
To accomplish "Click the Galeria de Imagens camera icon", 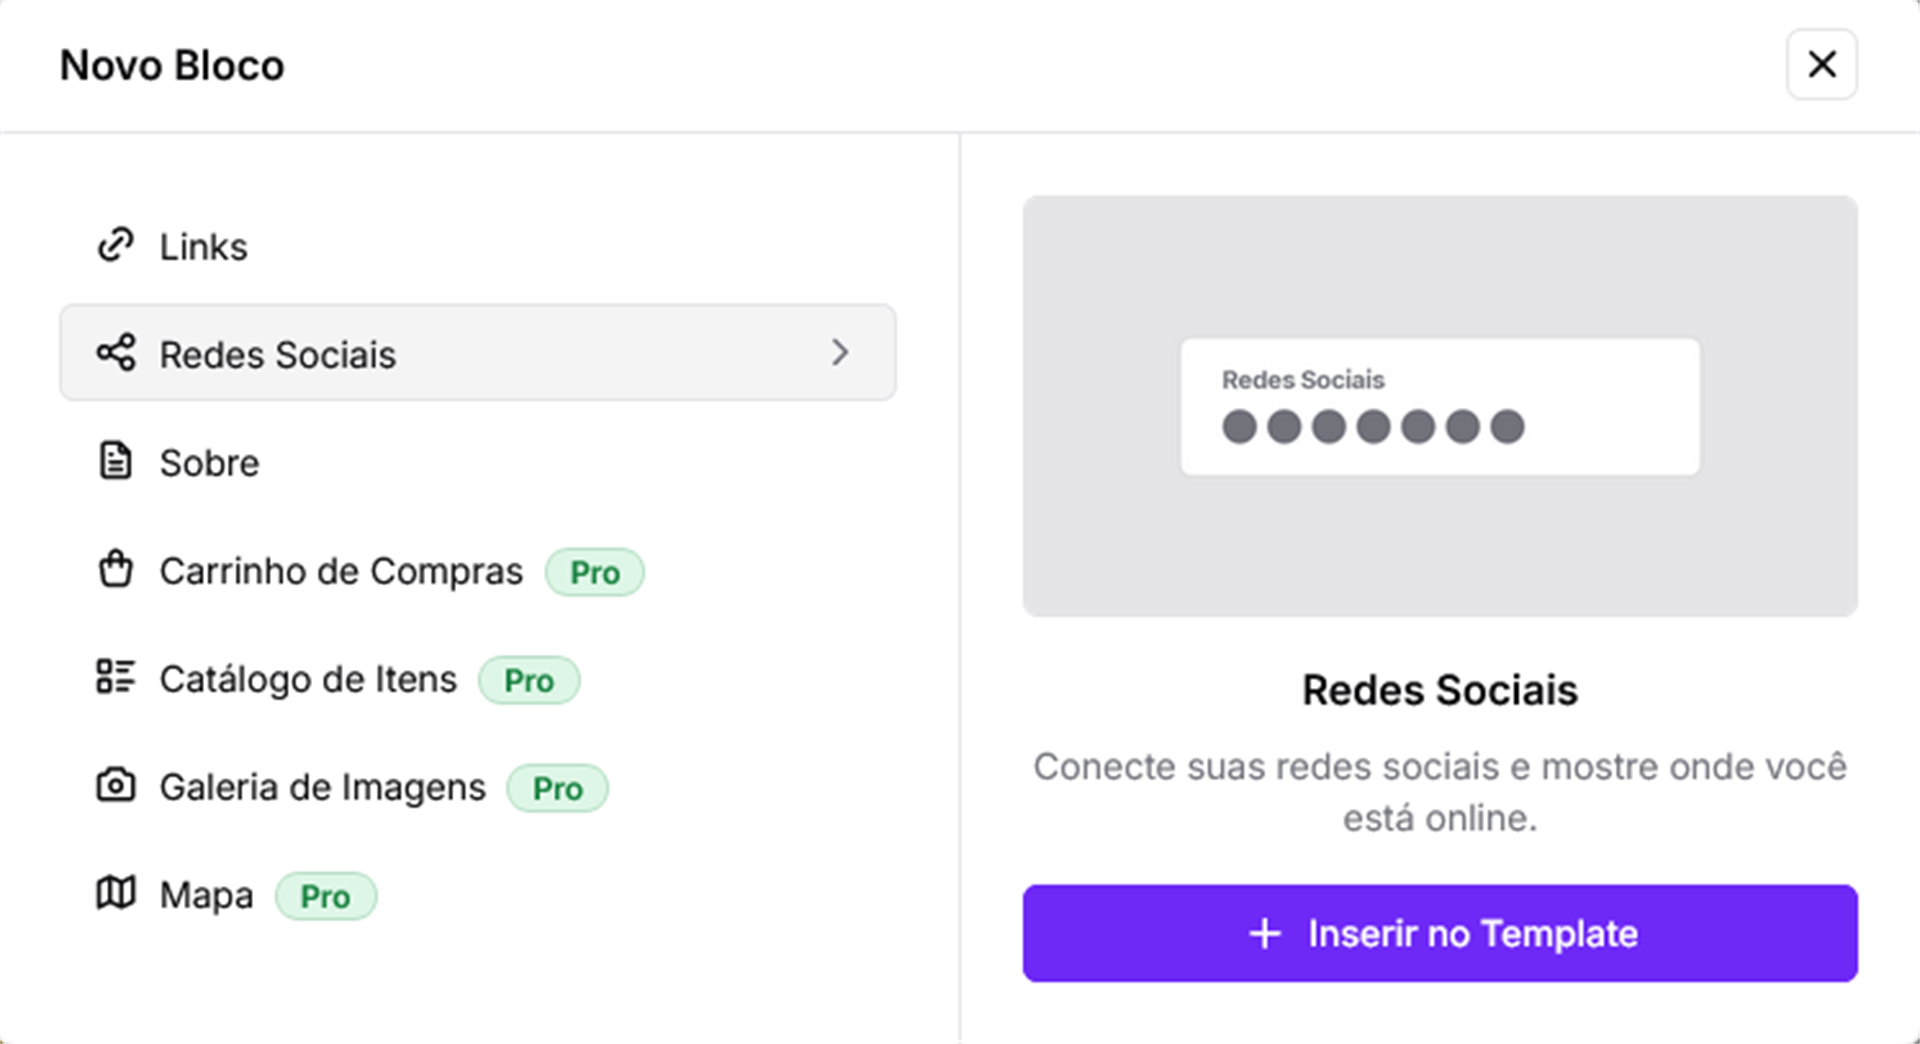I will click(x=116, y=785).
